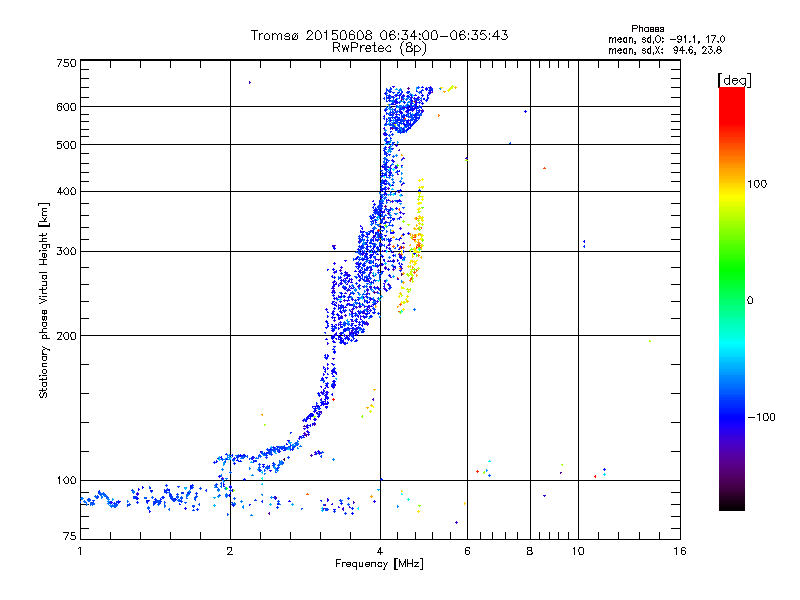Click the 'Phases' header text
This screenshot has height=600, width=800.
coord(647,29)
